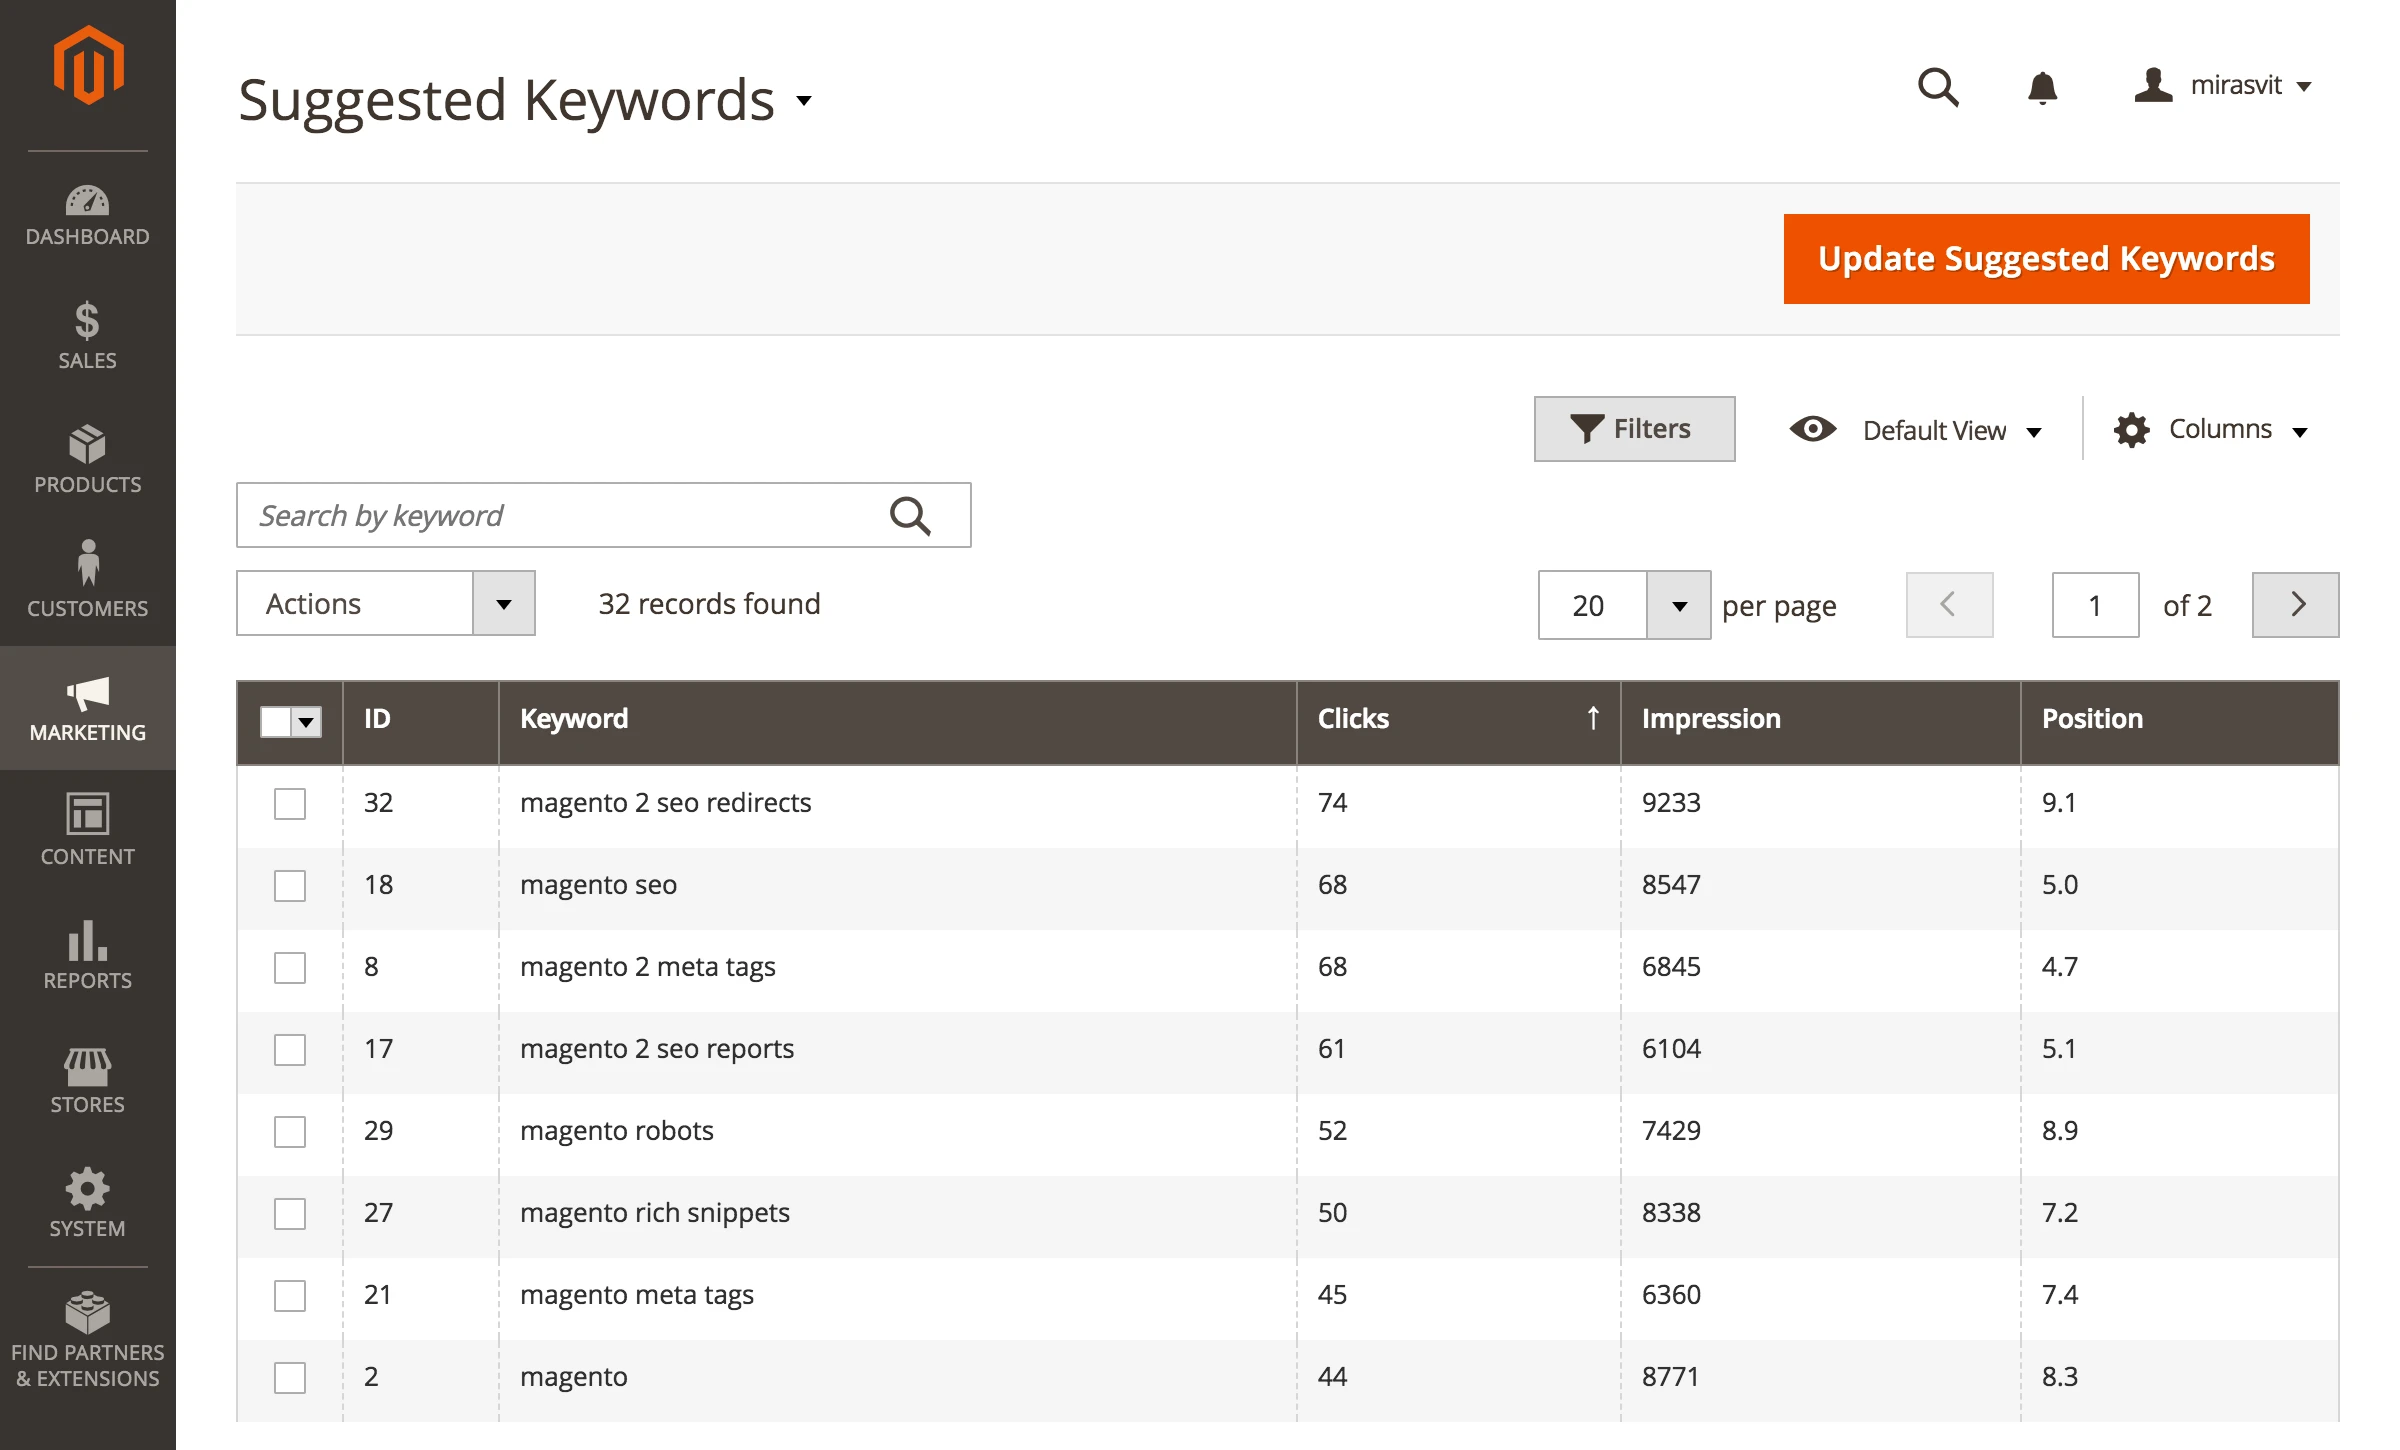This screenshot has width=2400, height=1450.
Task: Check the row for magento 2 seo redirects
Action: (x=290, y=803)
